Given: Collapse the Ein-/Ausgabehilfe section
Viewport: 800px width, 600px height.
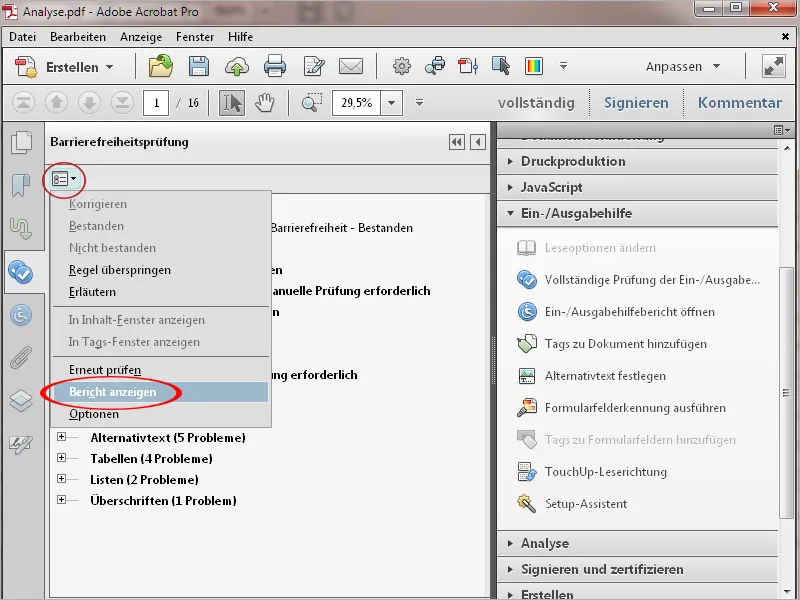Looking at the screenshot, I should pos(637,213).
